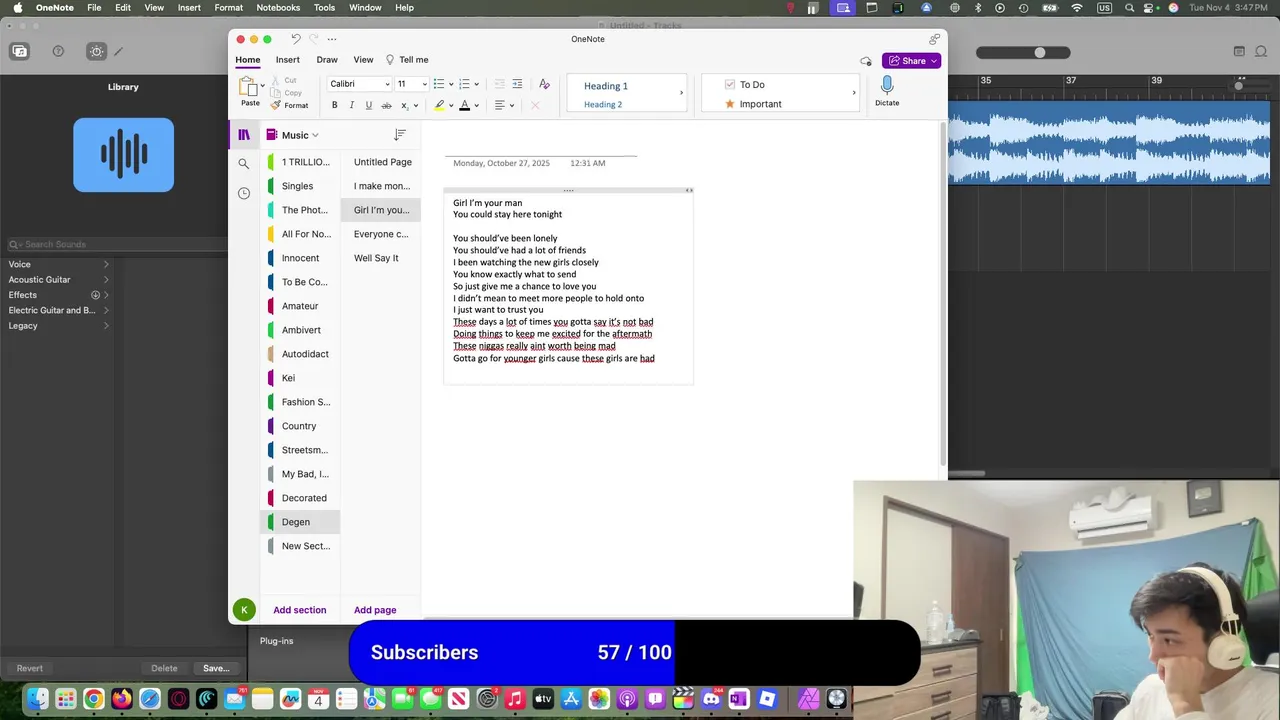Sort pages with the sort icon
Viewport: 1280px width, 720px height.
tap(400, 135)
